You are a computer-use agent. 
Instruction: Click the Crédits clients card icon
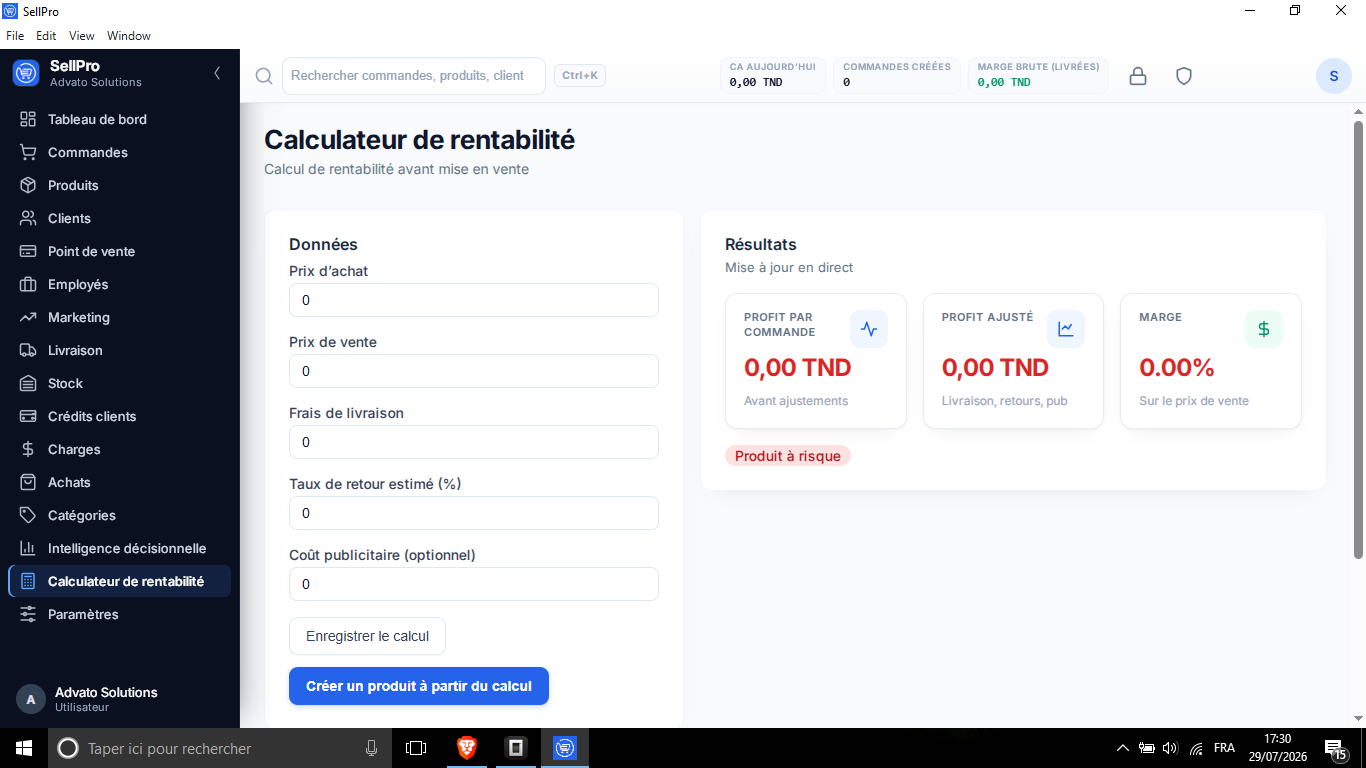[28, 416]
